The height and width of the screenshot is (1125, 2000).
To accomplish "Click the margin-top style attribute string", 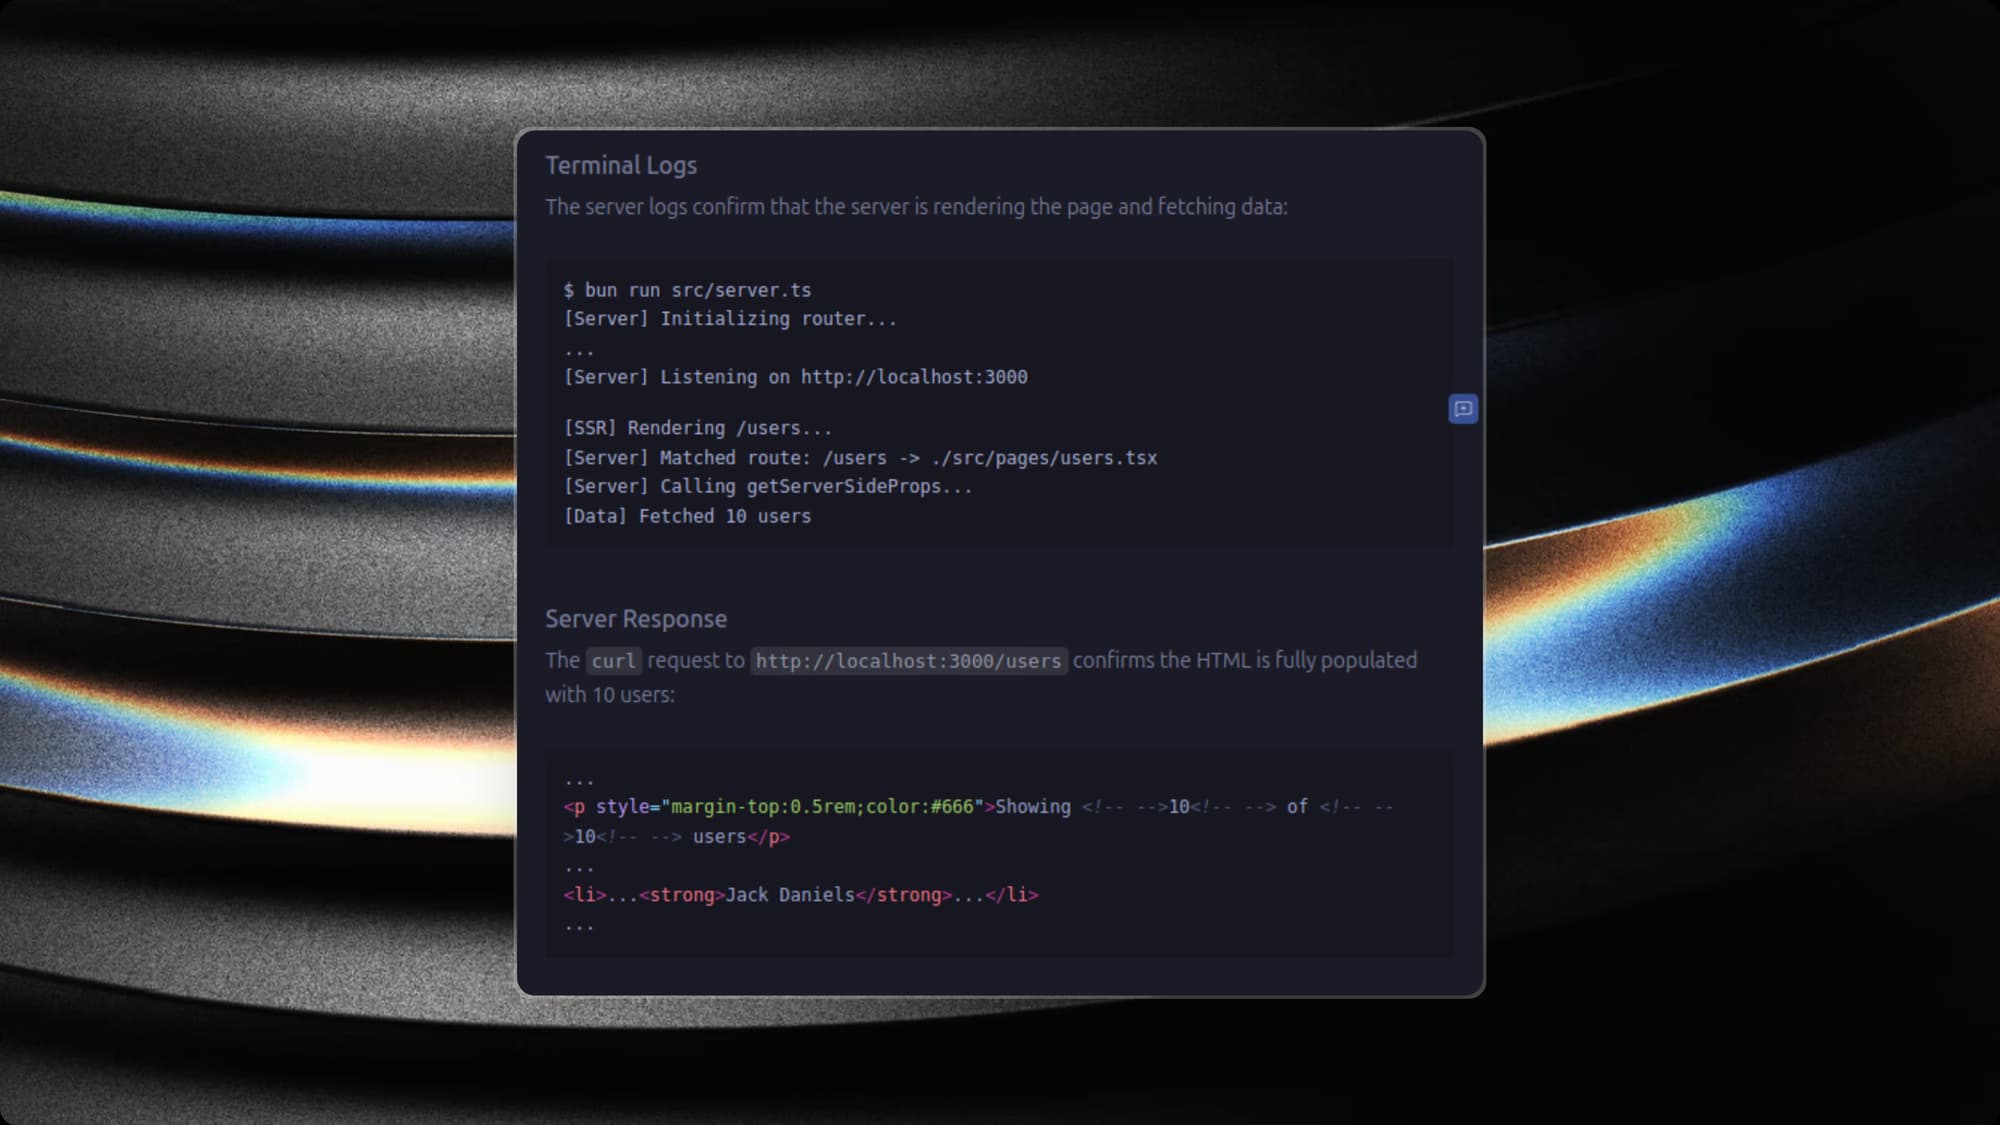I will pyautogui.click(x=822, y=807).
